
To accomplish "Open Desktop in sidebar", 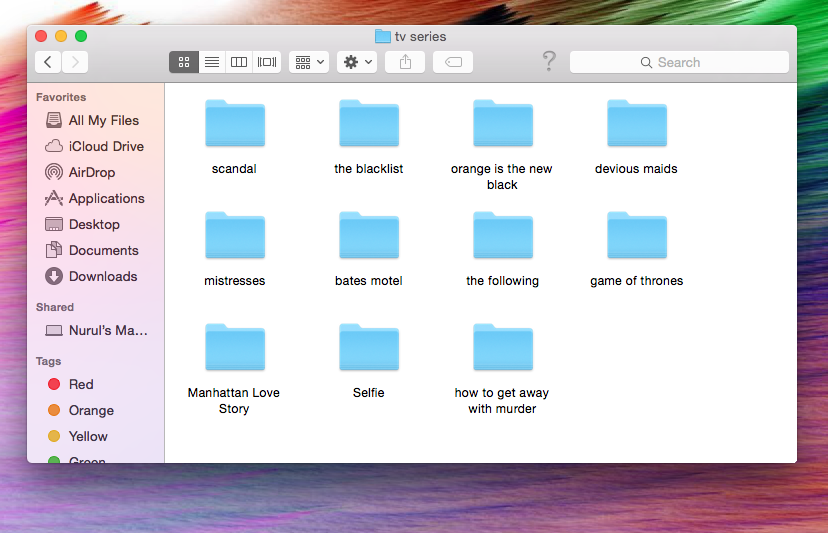I will pyautogui.click(x=96, y=225).
